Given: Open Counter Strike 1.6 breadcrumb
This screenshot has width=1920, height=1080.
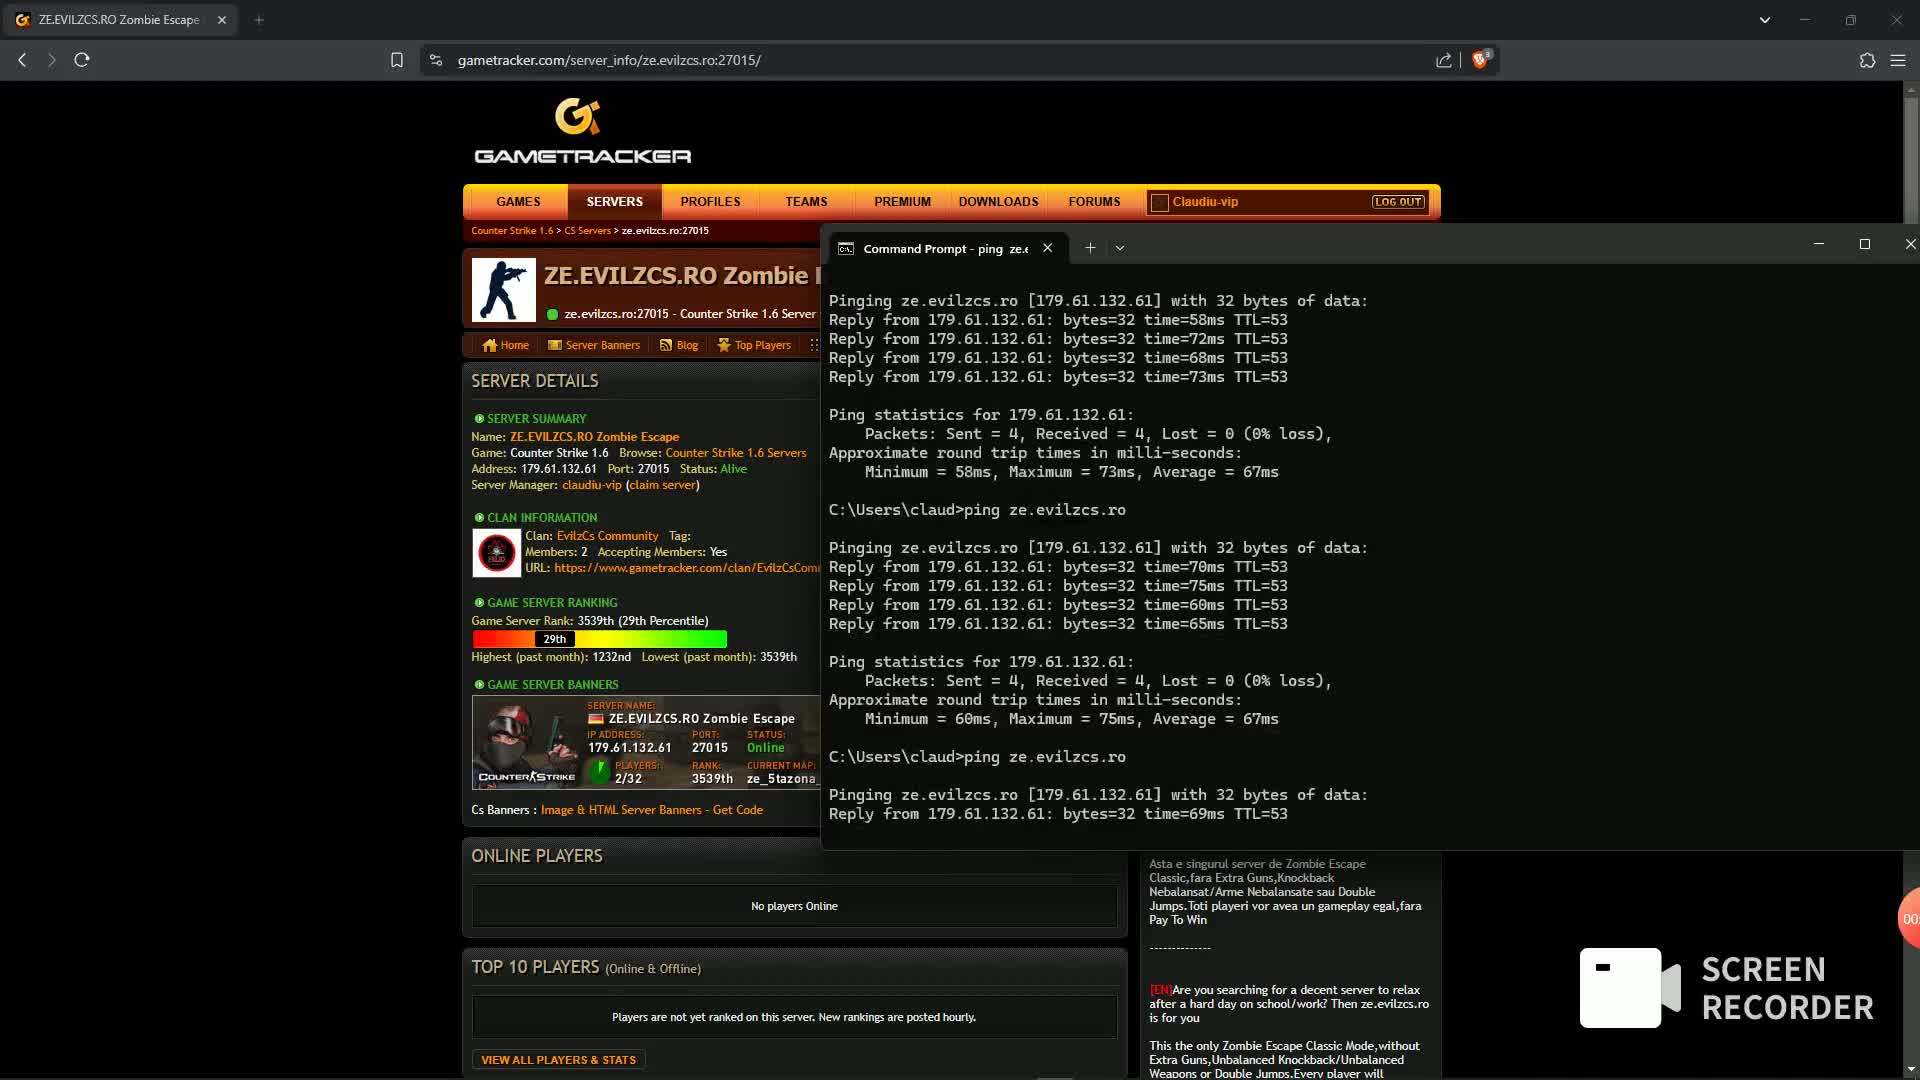Looking at the screenshot, I should coord(512,231).
